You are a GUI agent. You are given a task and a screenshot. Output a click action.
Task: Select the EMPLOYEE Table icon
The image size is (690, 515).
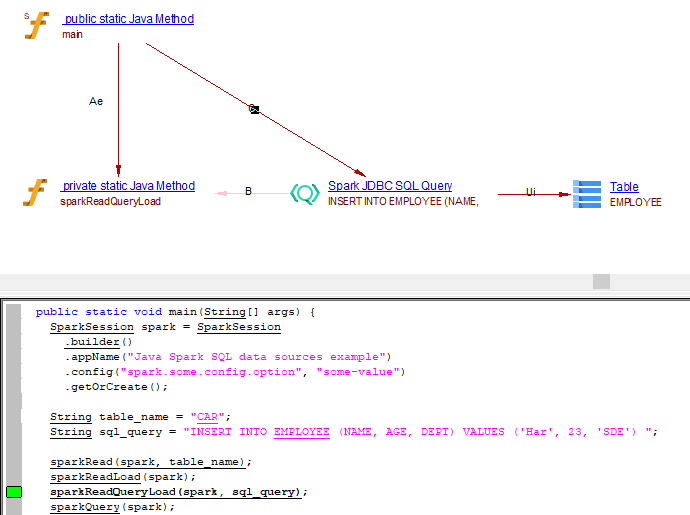[587, 193]
